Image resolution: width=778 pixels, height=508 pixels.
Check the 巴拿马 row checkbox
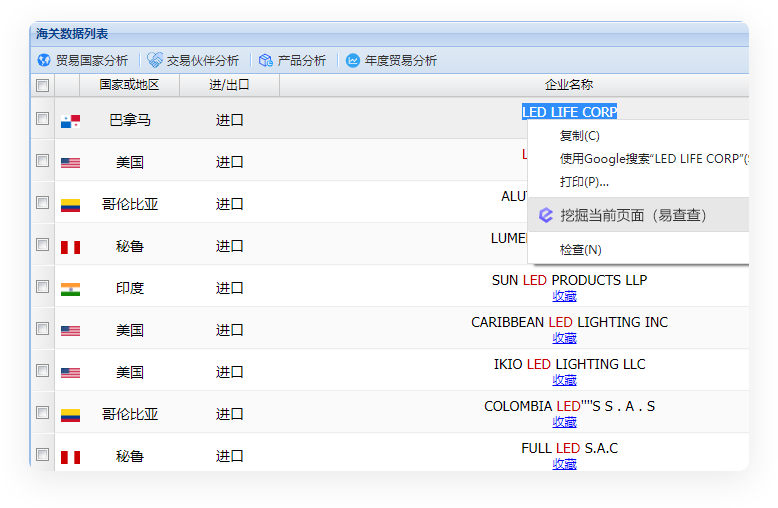coord(43,119)
